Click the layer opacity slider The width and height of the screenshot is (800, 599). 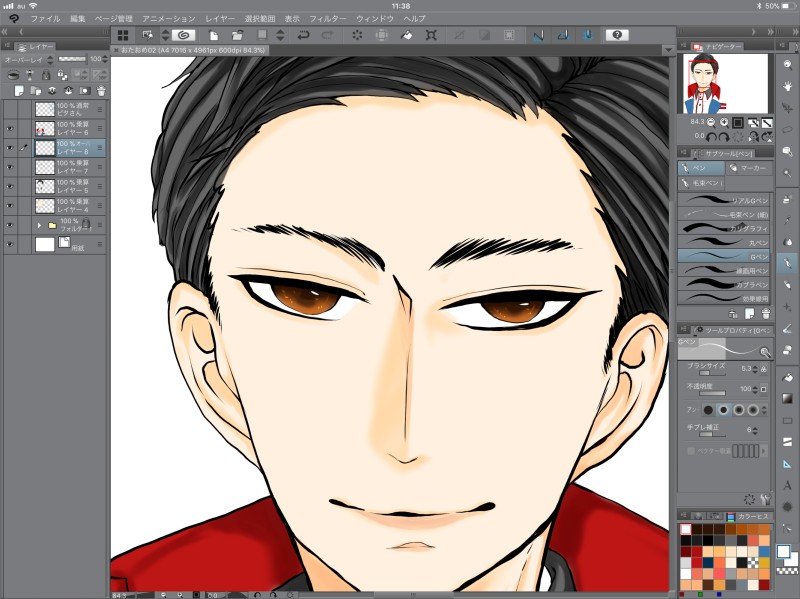pos(72,59)
